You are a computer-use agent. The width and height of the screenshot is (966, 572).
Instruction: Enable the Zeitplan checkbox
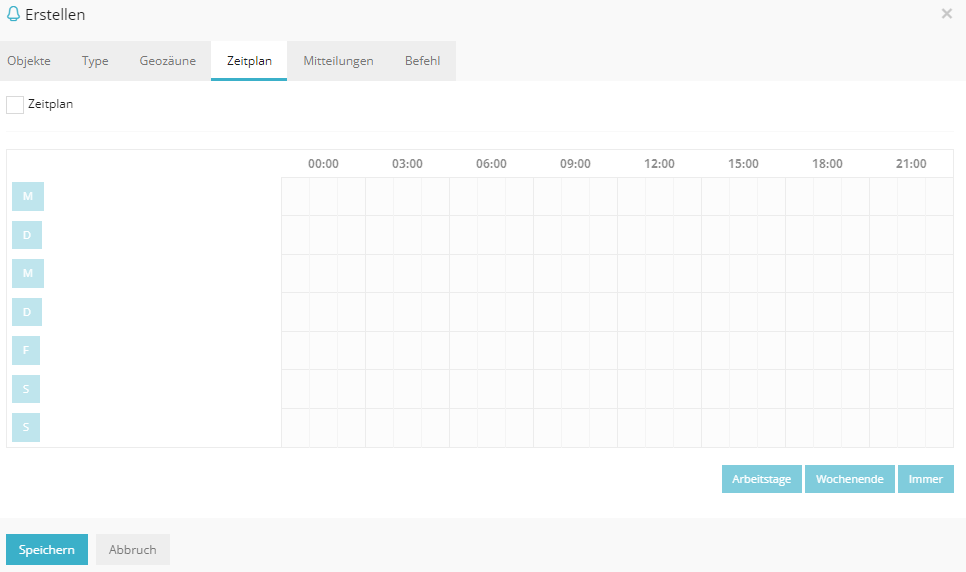point(15,104)
